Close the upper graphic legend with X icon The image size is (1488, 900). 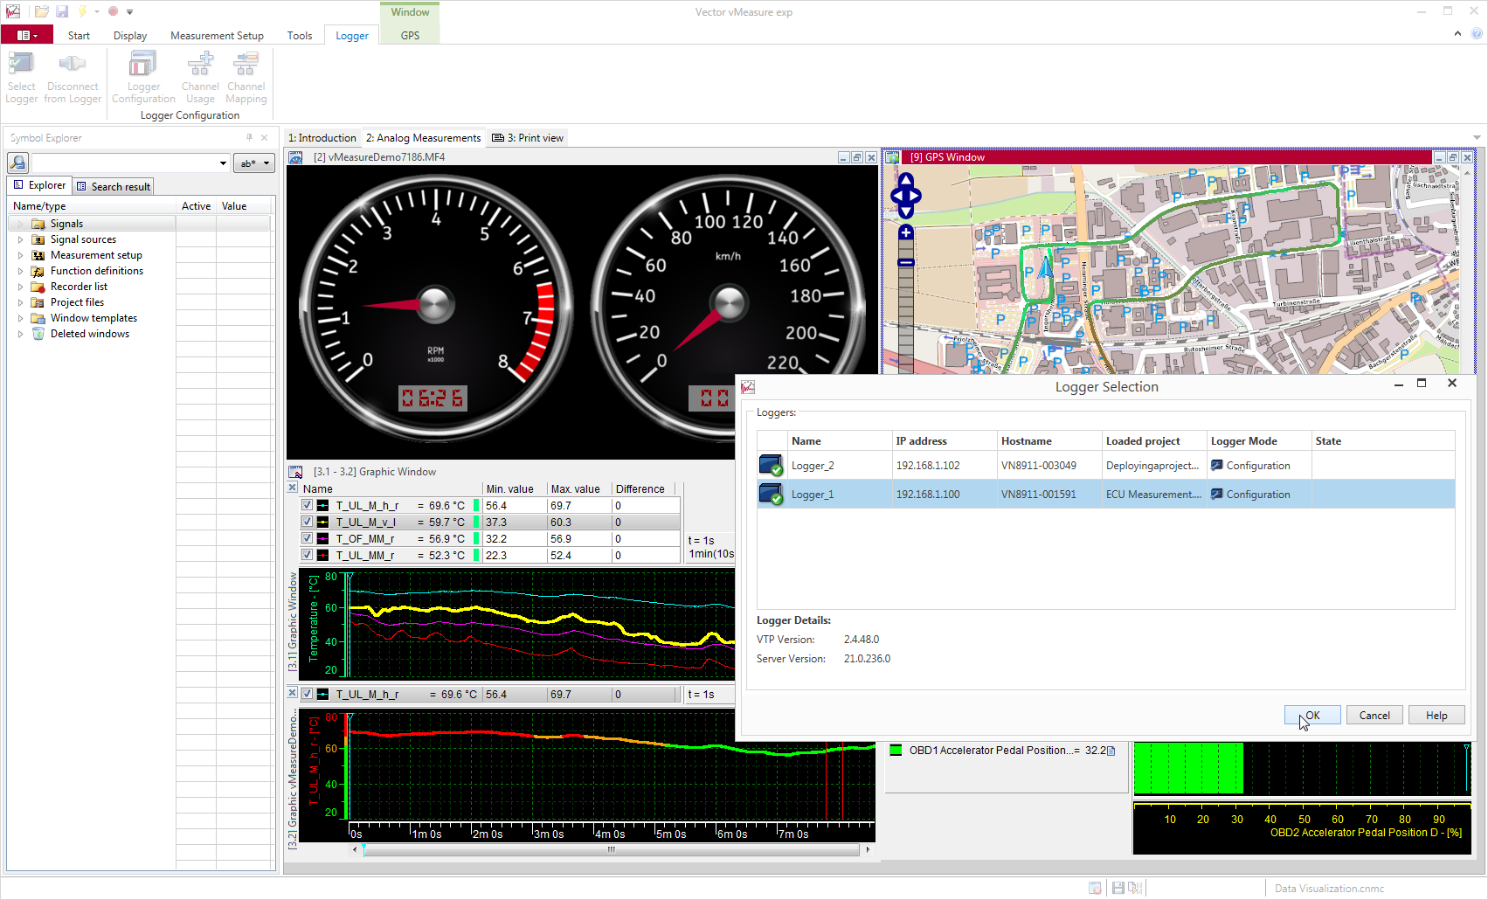[x=293, y=488]
